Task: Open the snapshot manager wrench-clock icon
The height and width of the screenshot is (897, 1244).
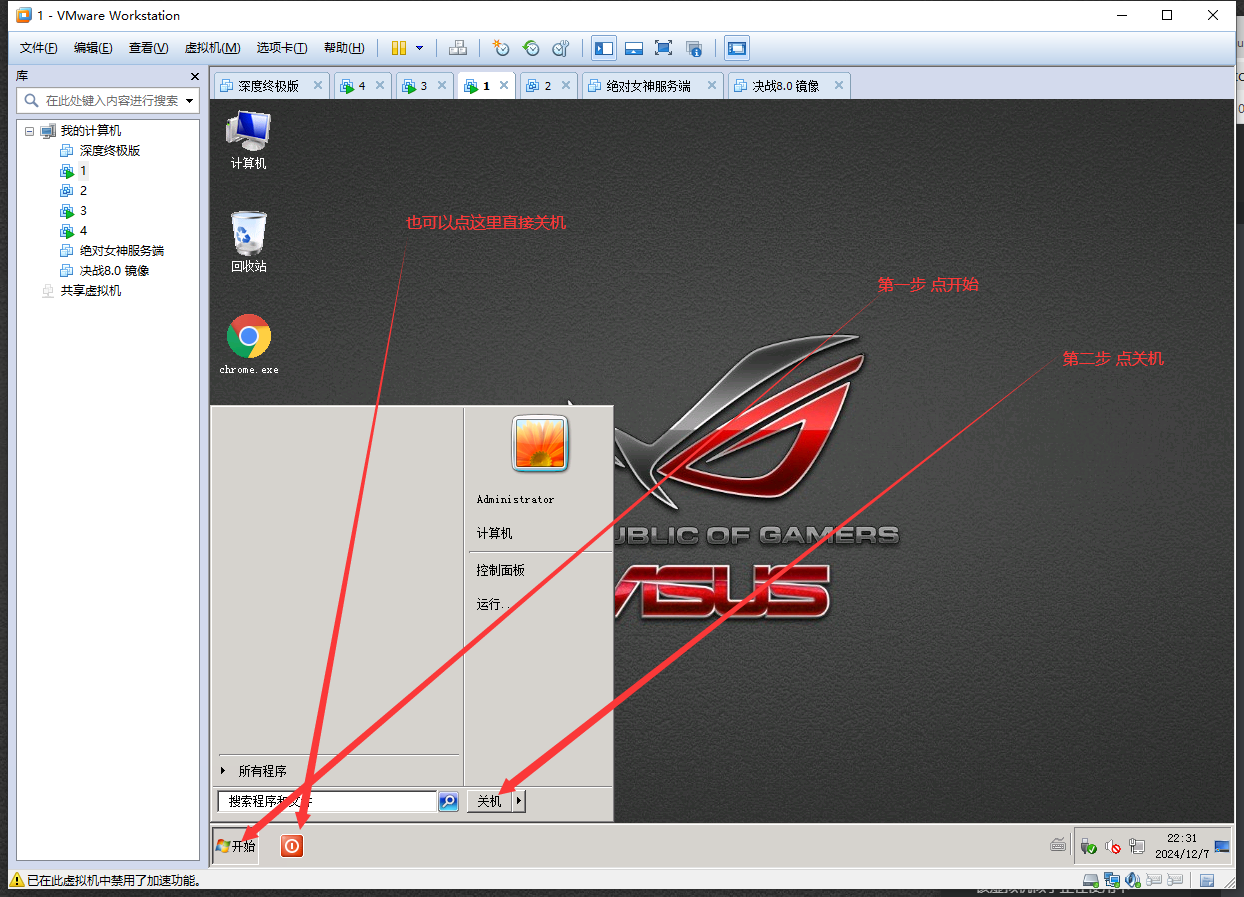Action: point(561,48)
